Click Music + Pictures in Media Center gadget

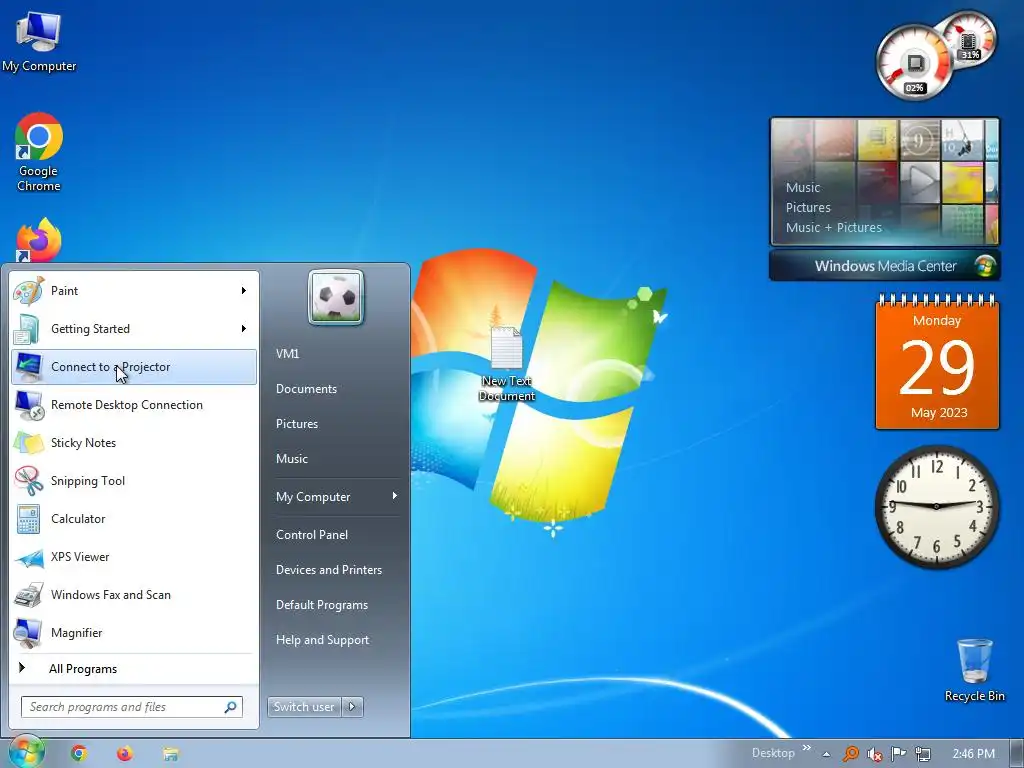click(833, 227)
